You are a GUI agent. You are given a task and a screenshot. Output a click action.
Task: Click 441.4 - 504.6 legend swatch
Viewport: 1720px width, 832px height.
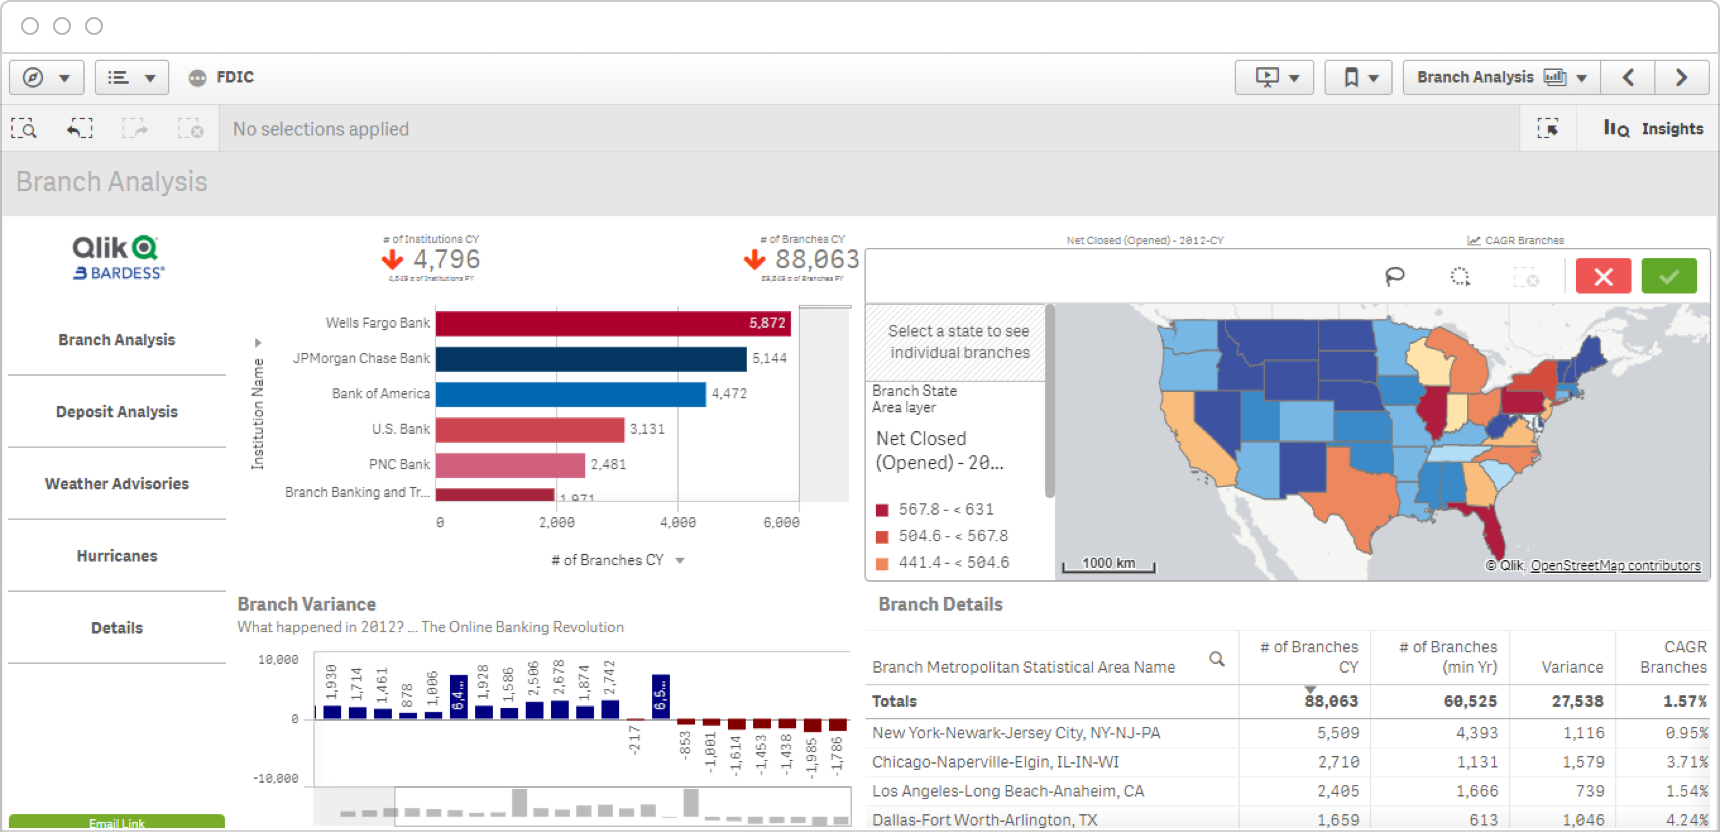[882, 563]
